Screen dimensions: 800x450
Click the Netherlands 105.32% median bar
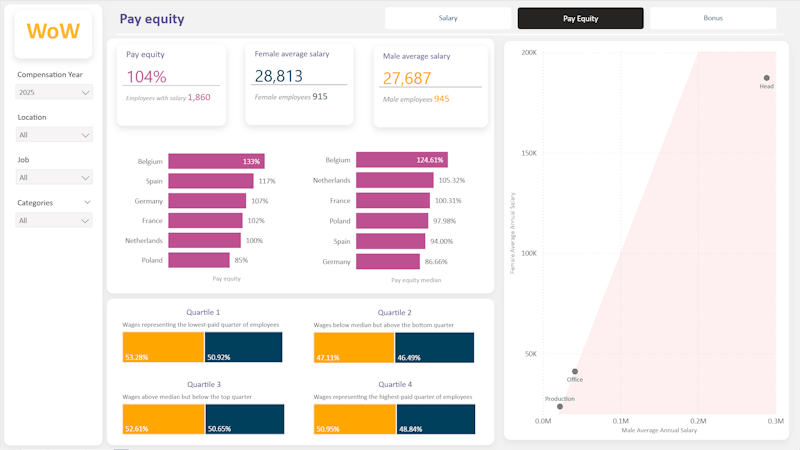(x=395, y=180)
